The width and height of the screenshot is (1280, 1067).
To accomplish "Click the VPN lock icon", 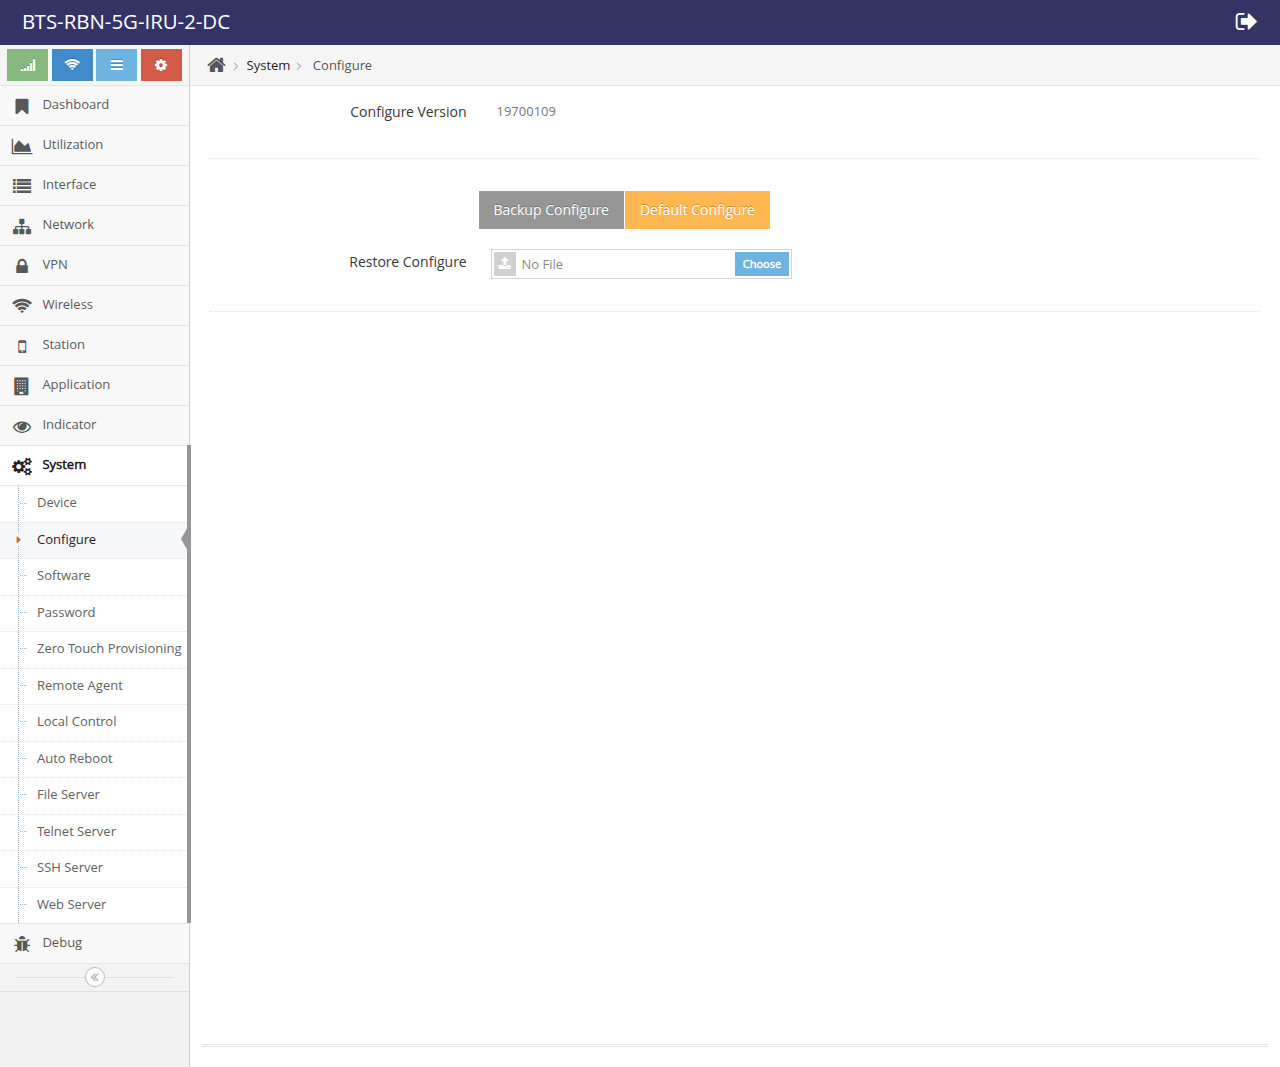I will 22,266.
